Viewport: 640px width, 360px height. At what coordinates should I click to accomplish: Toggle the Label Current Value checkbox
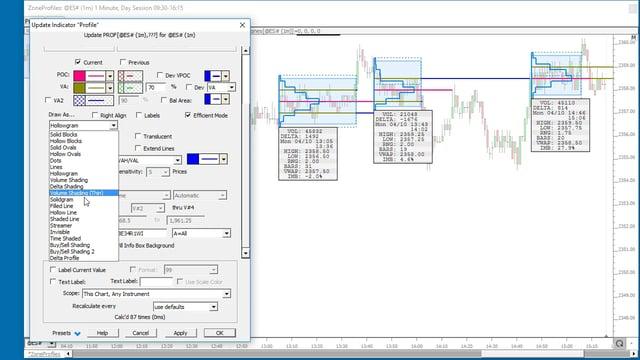click(x=53, y=269)
